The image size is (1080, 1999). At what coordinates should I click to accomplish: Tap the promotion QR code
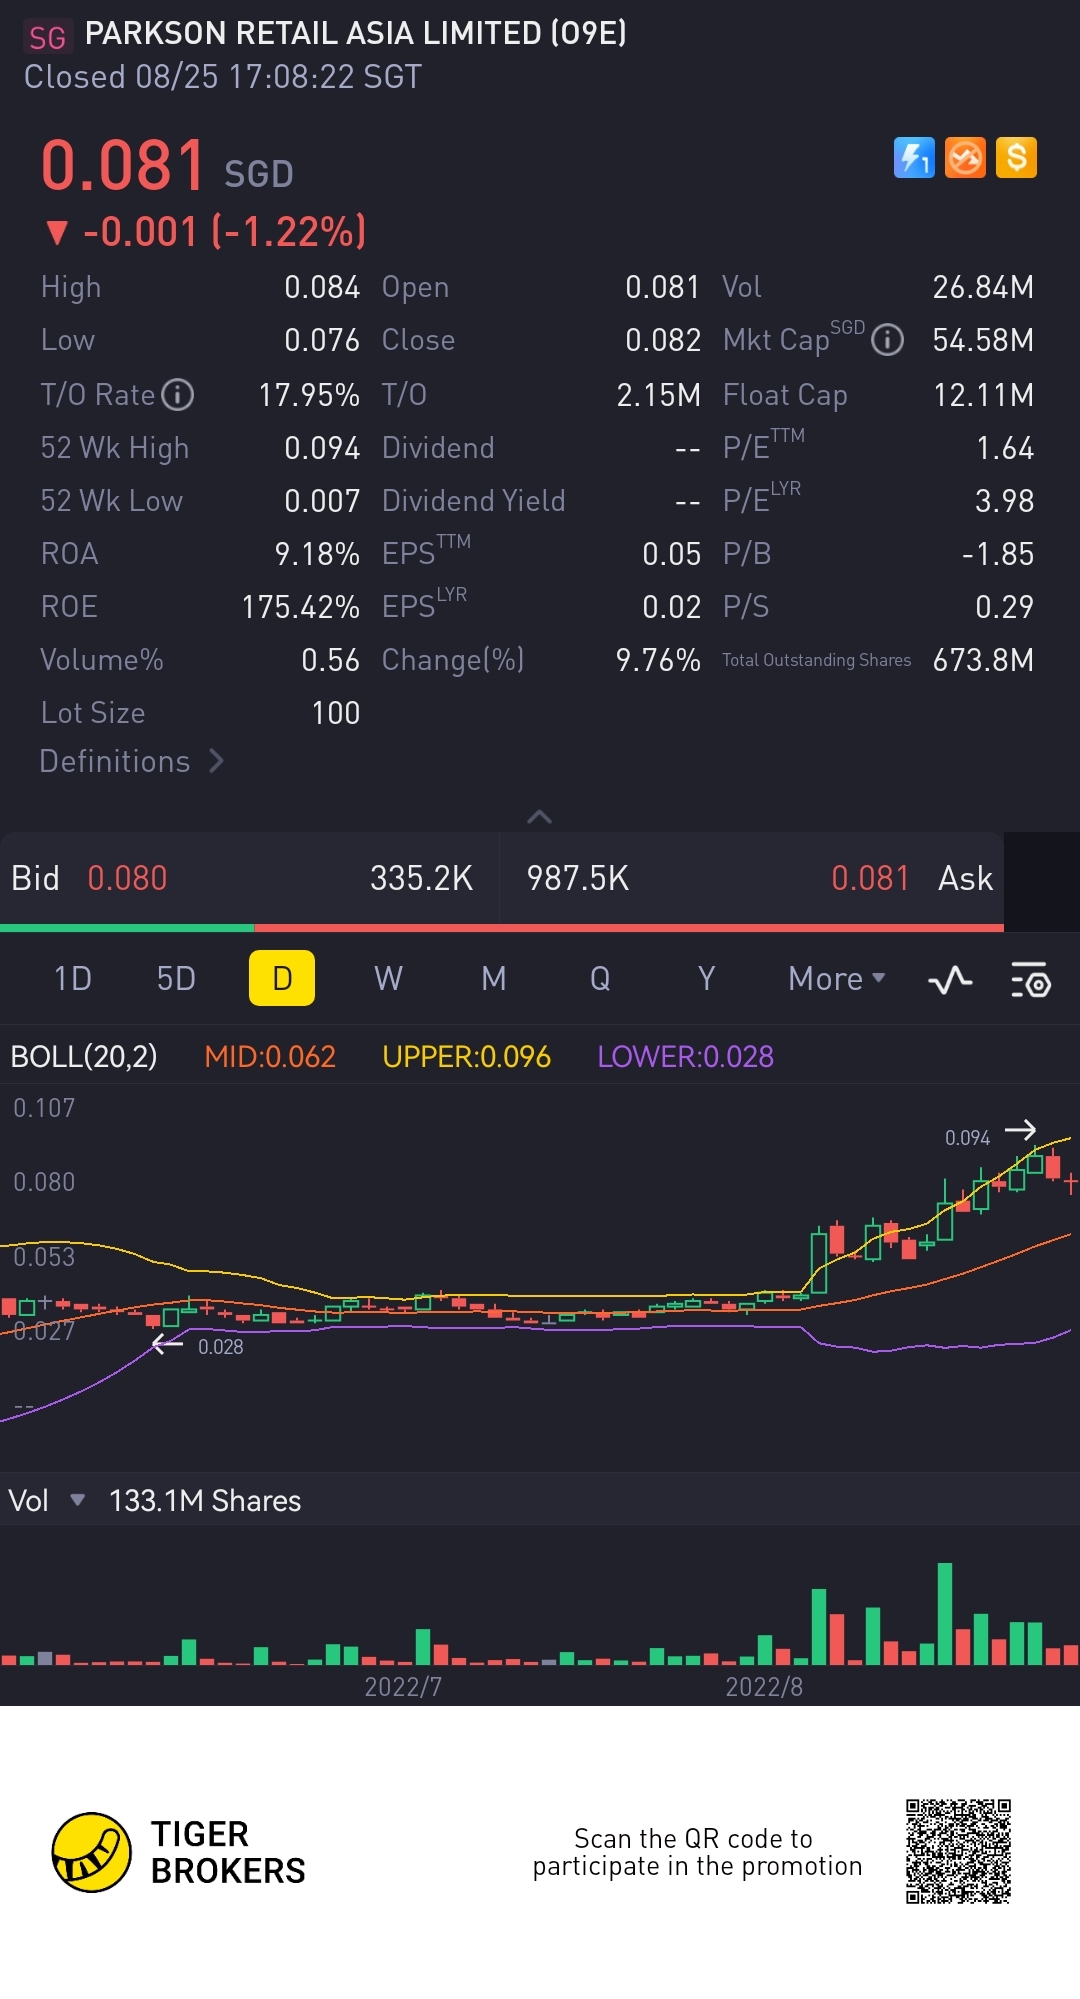[x=958, y=1851]
